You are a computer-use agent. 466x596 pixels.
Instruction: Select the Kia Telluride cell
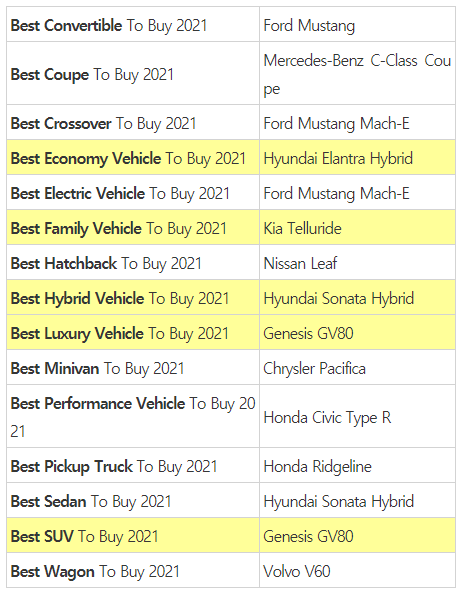(x=357, y=227)
